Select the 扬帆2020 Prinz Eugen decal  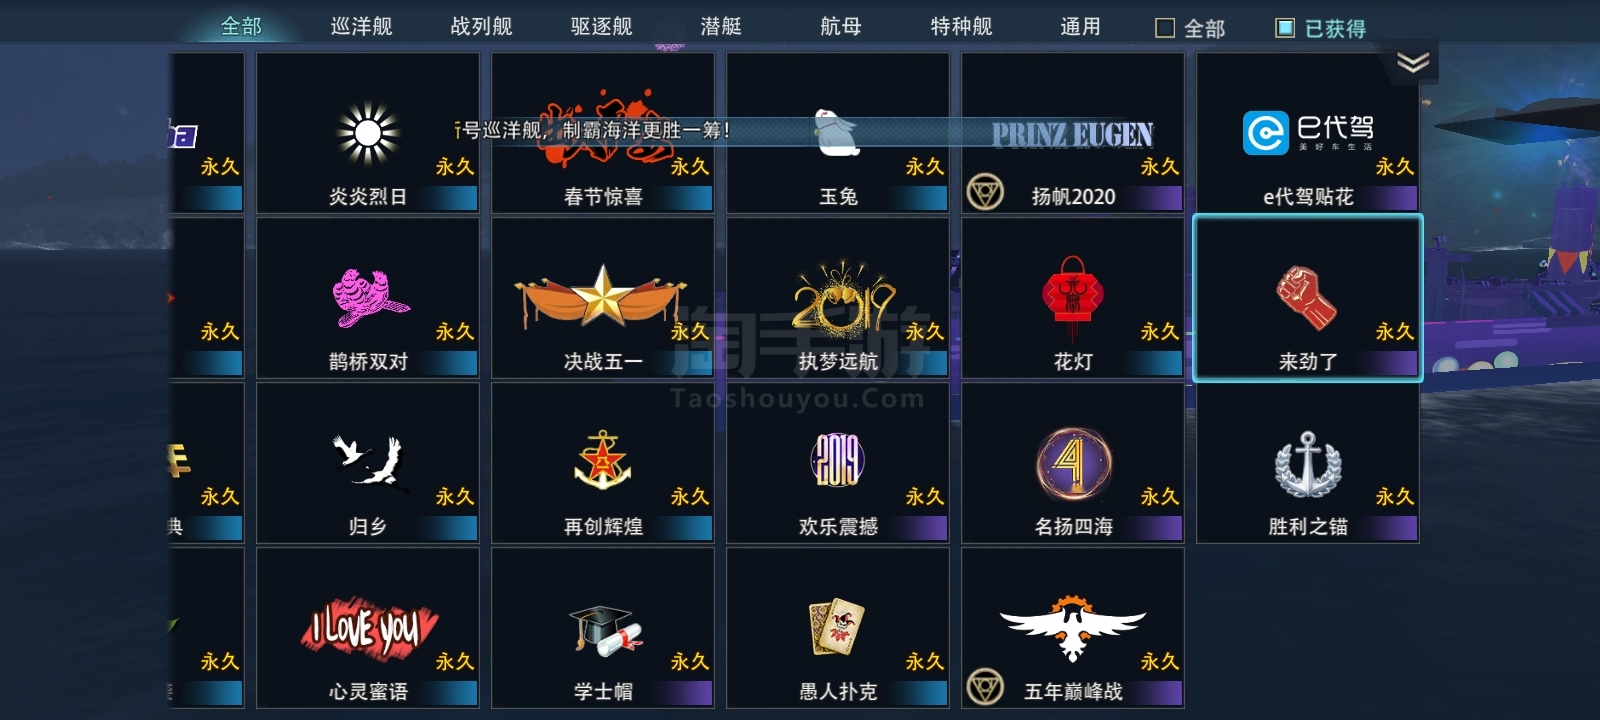point(1073,133)
